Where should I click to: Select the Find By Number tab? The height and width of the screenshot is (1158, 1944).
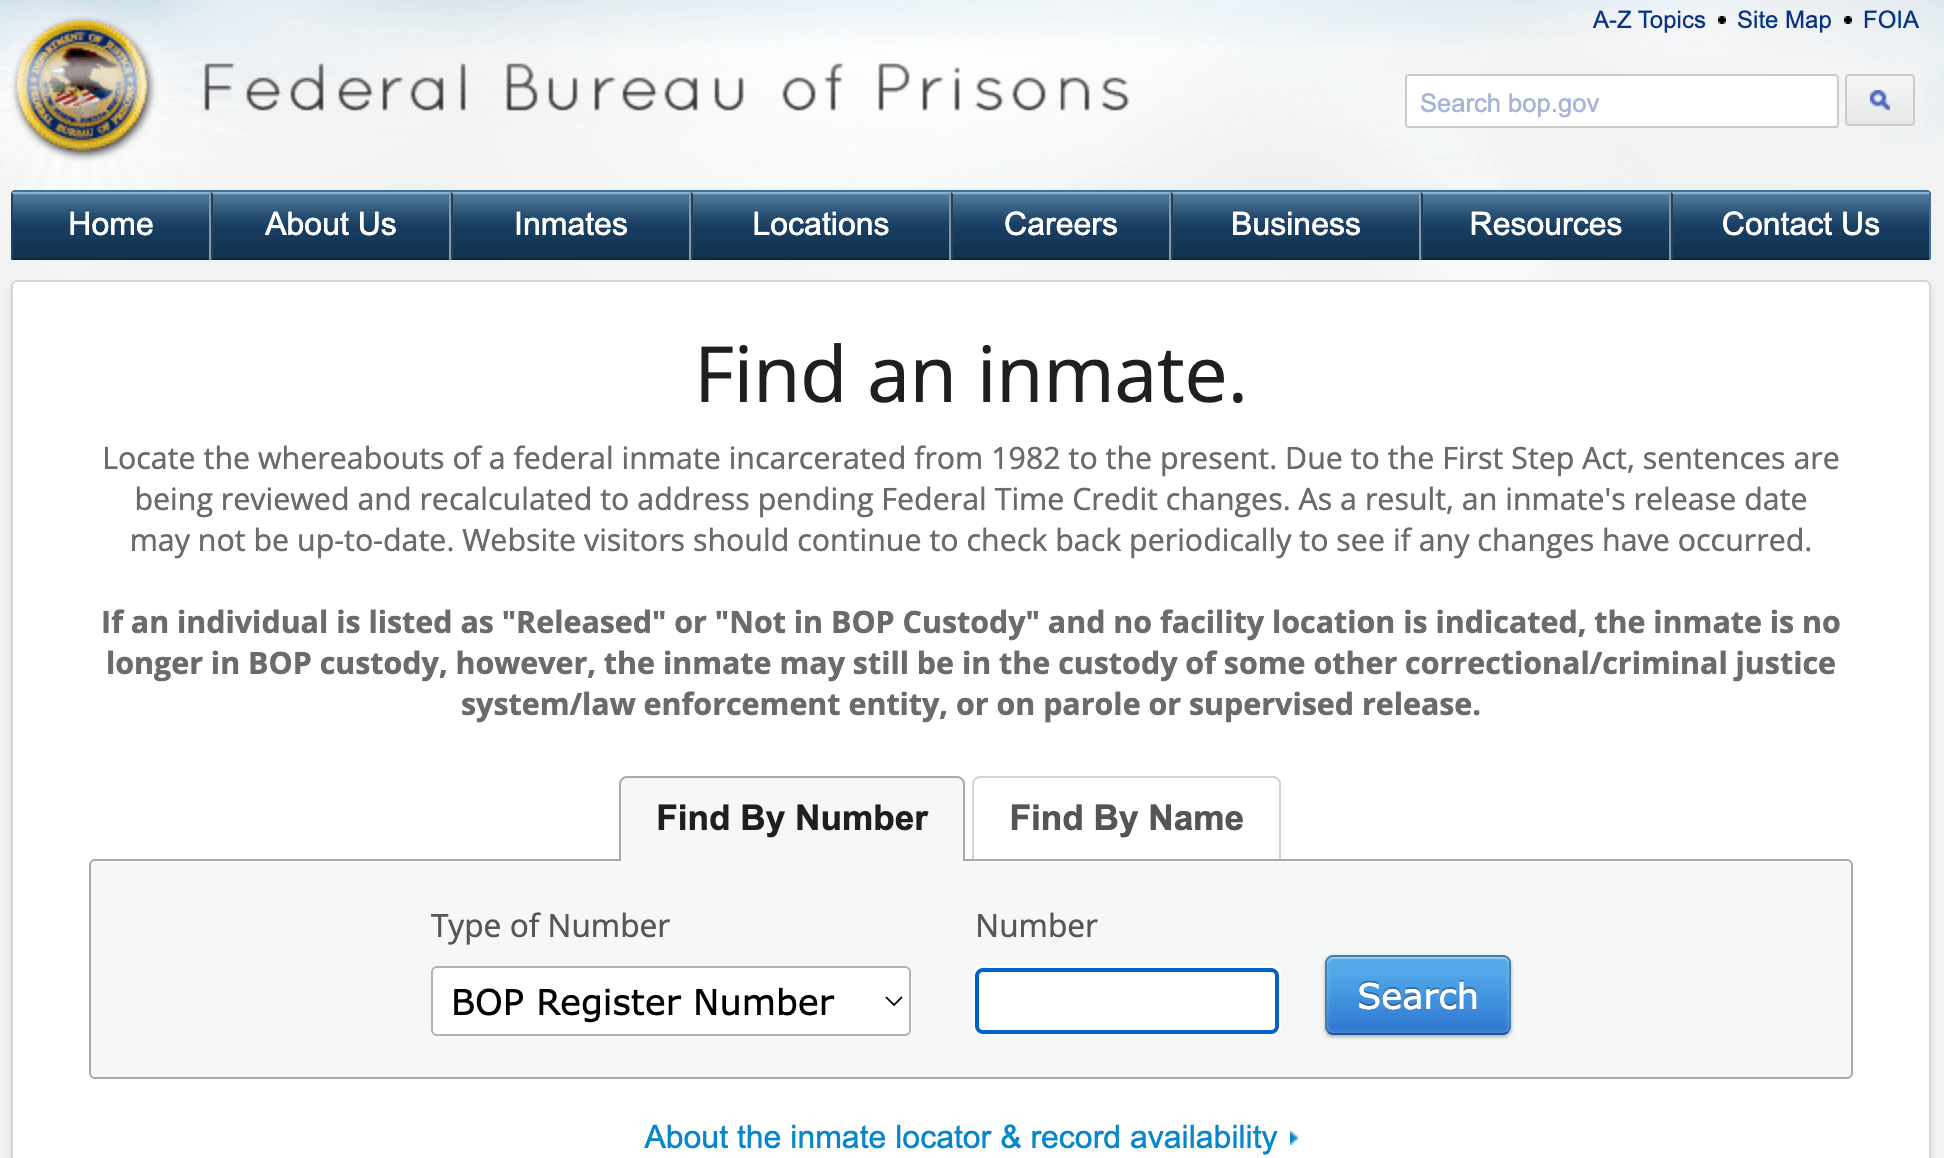(x=791, y=818)
